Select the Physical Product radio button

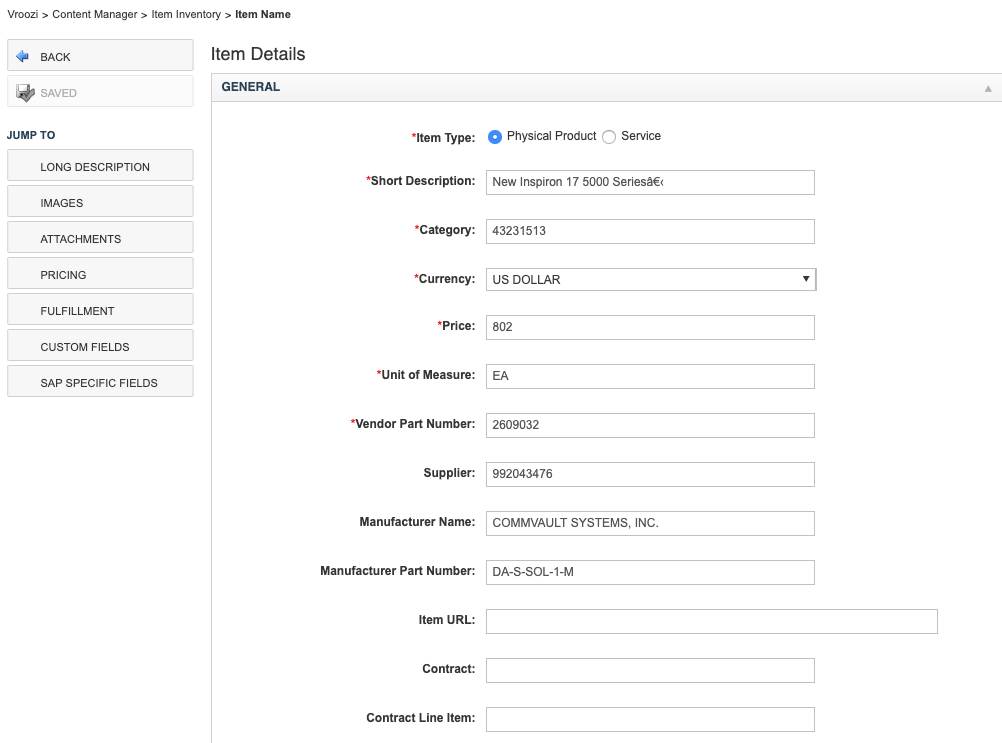pyautogui.click(x=495, y=137)
